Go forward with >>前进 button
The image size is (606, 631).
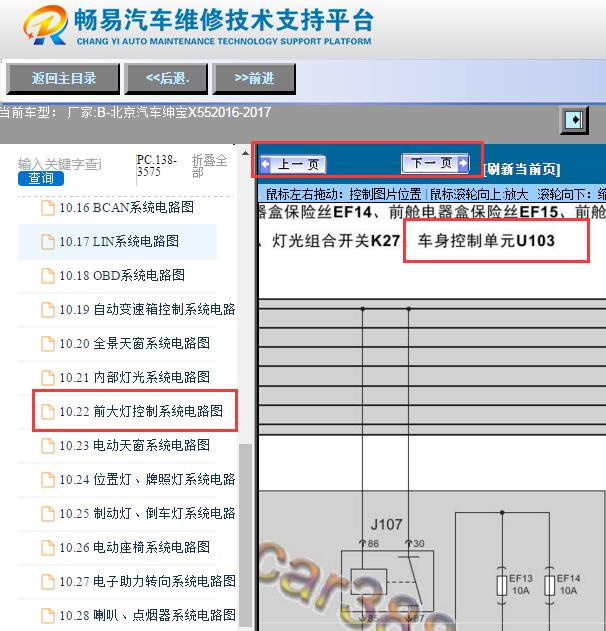[254, 79]
